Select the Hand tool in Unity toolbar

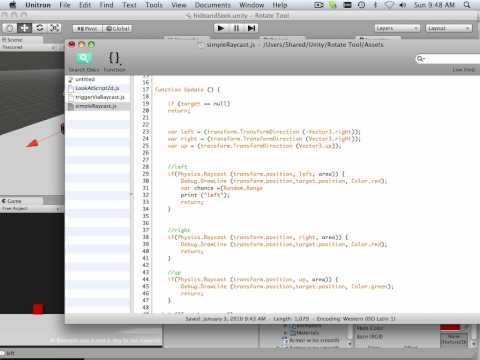tap(10, 28)
